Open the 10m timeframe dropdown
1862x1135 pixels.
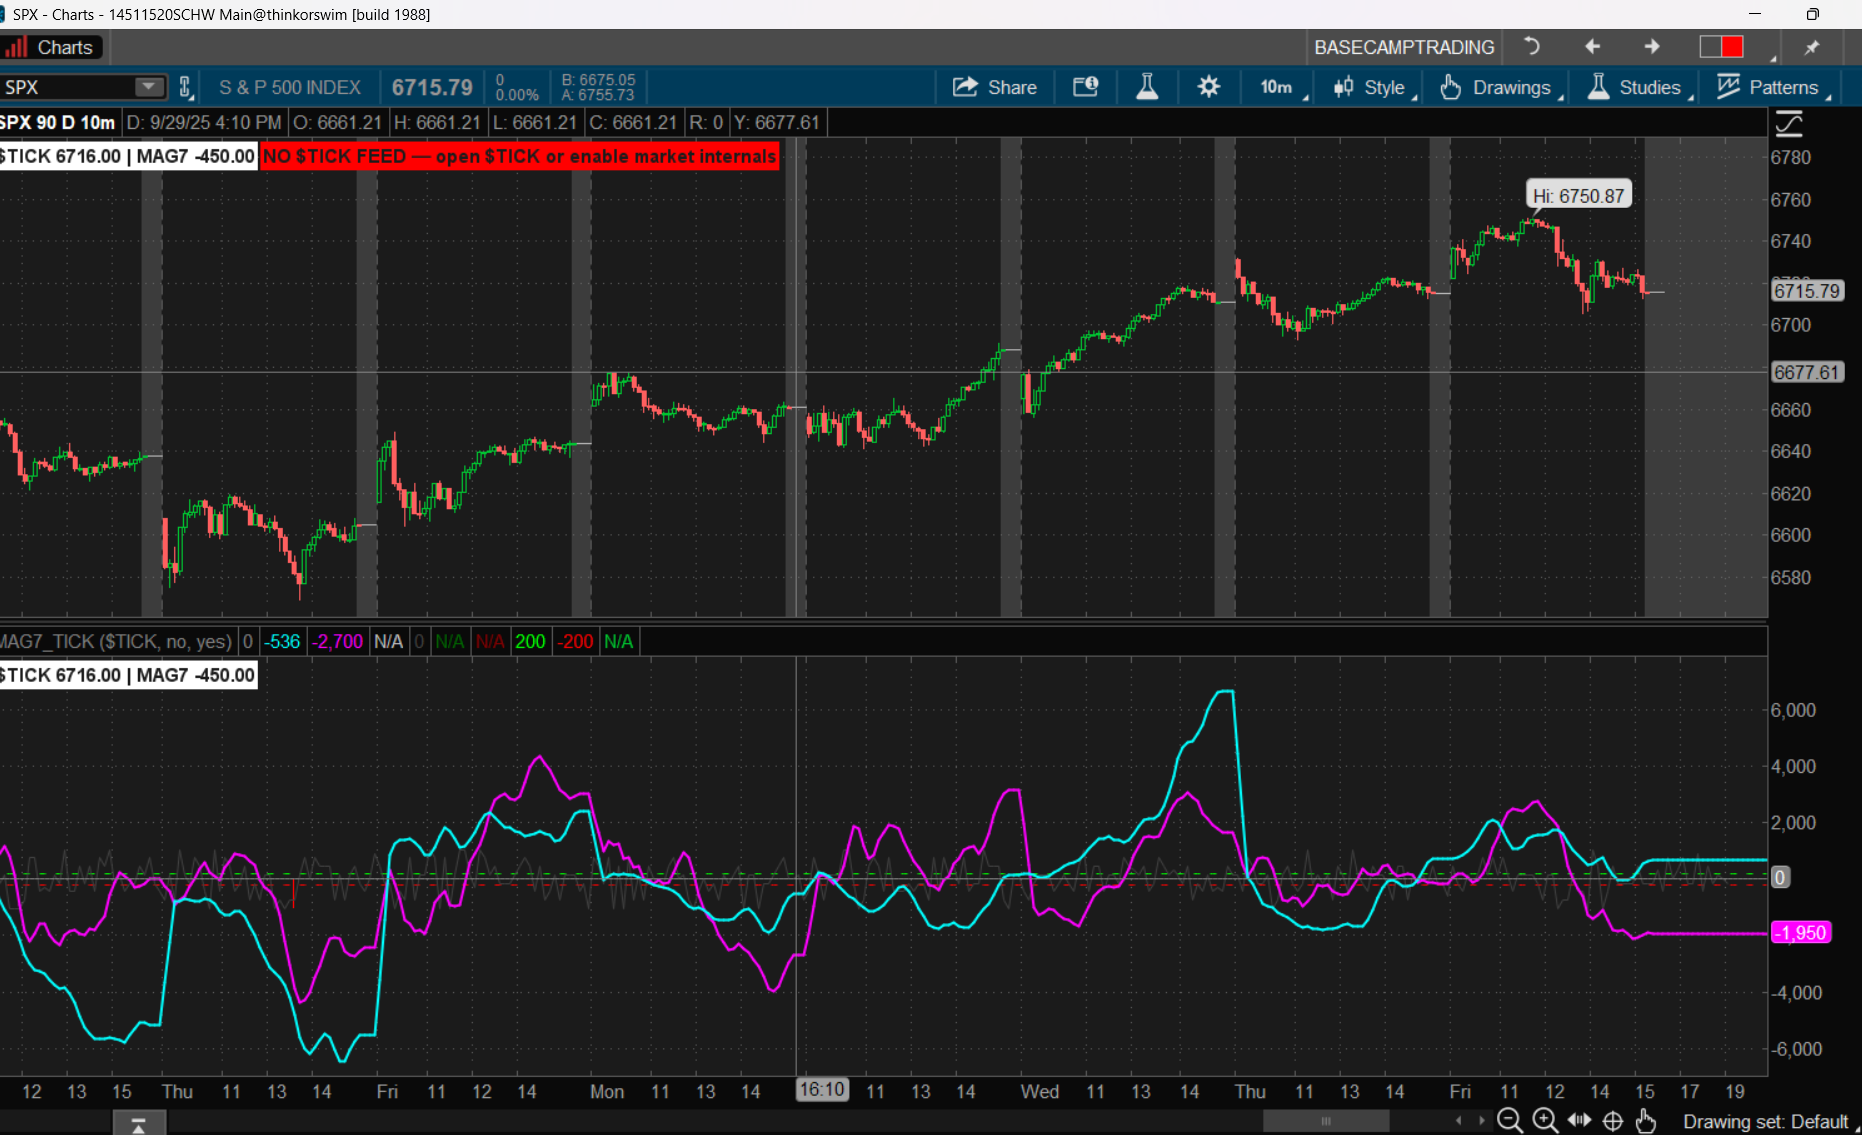coord(1277,87)
